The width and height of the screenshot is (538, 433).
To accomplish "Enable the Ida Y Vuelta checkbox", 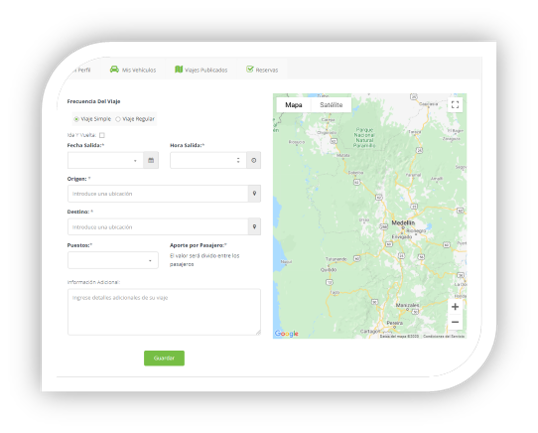I will click(102, 135).
